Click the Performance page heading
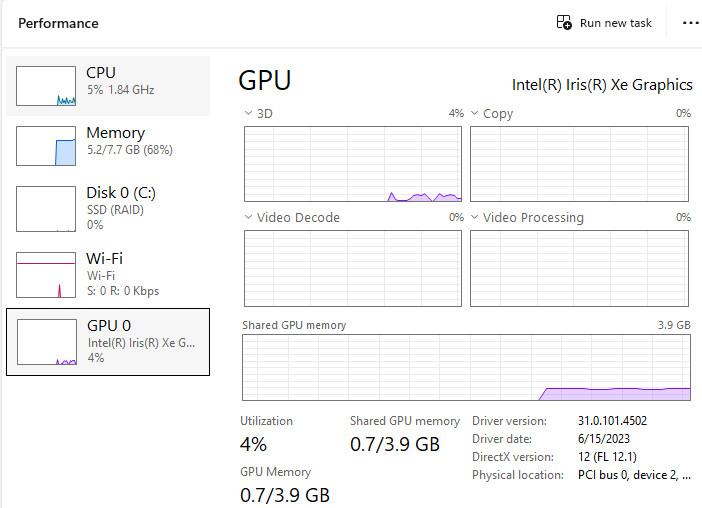The height and width of the screenshot is (508, 702). [58, 23]
